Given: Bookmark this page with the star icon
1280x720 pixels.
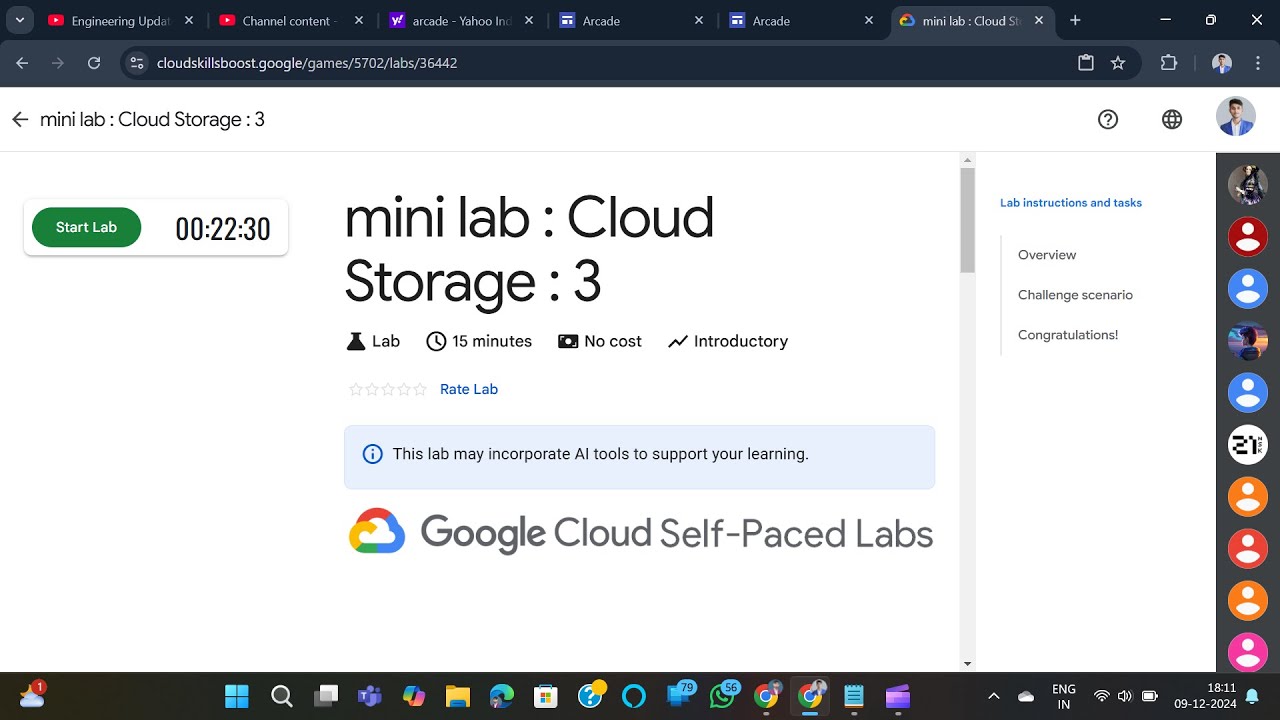Looking at the screenshot, I should [1118, 63].
